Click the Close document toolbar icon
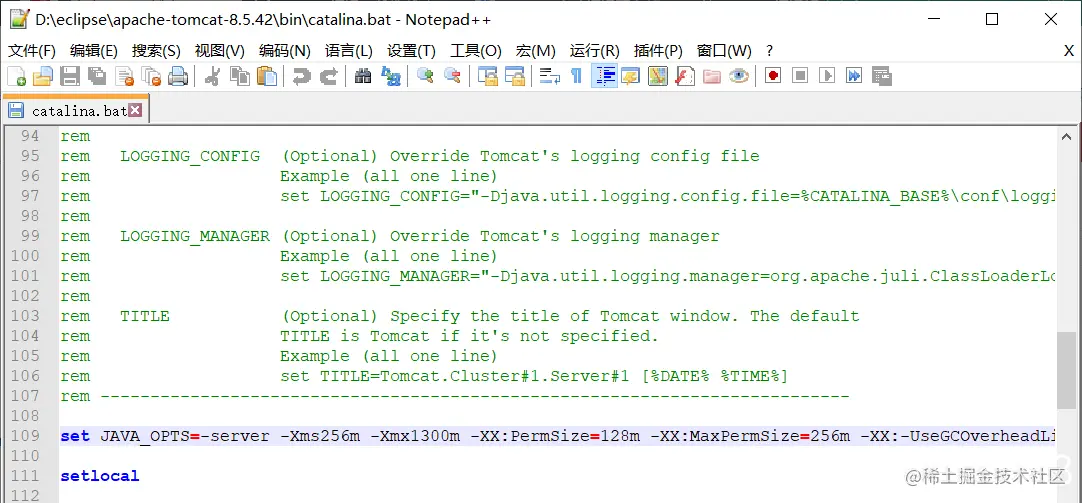 (x=124, y=76)
